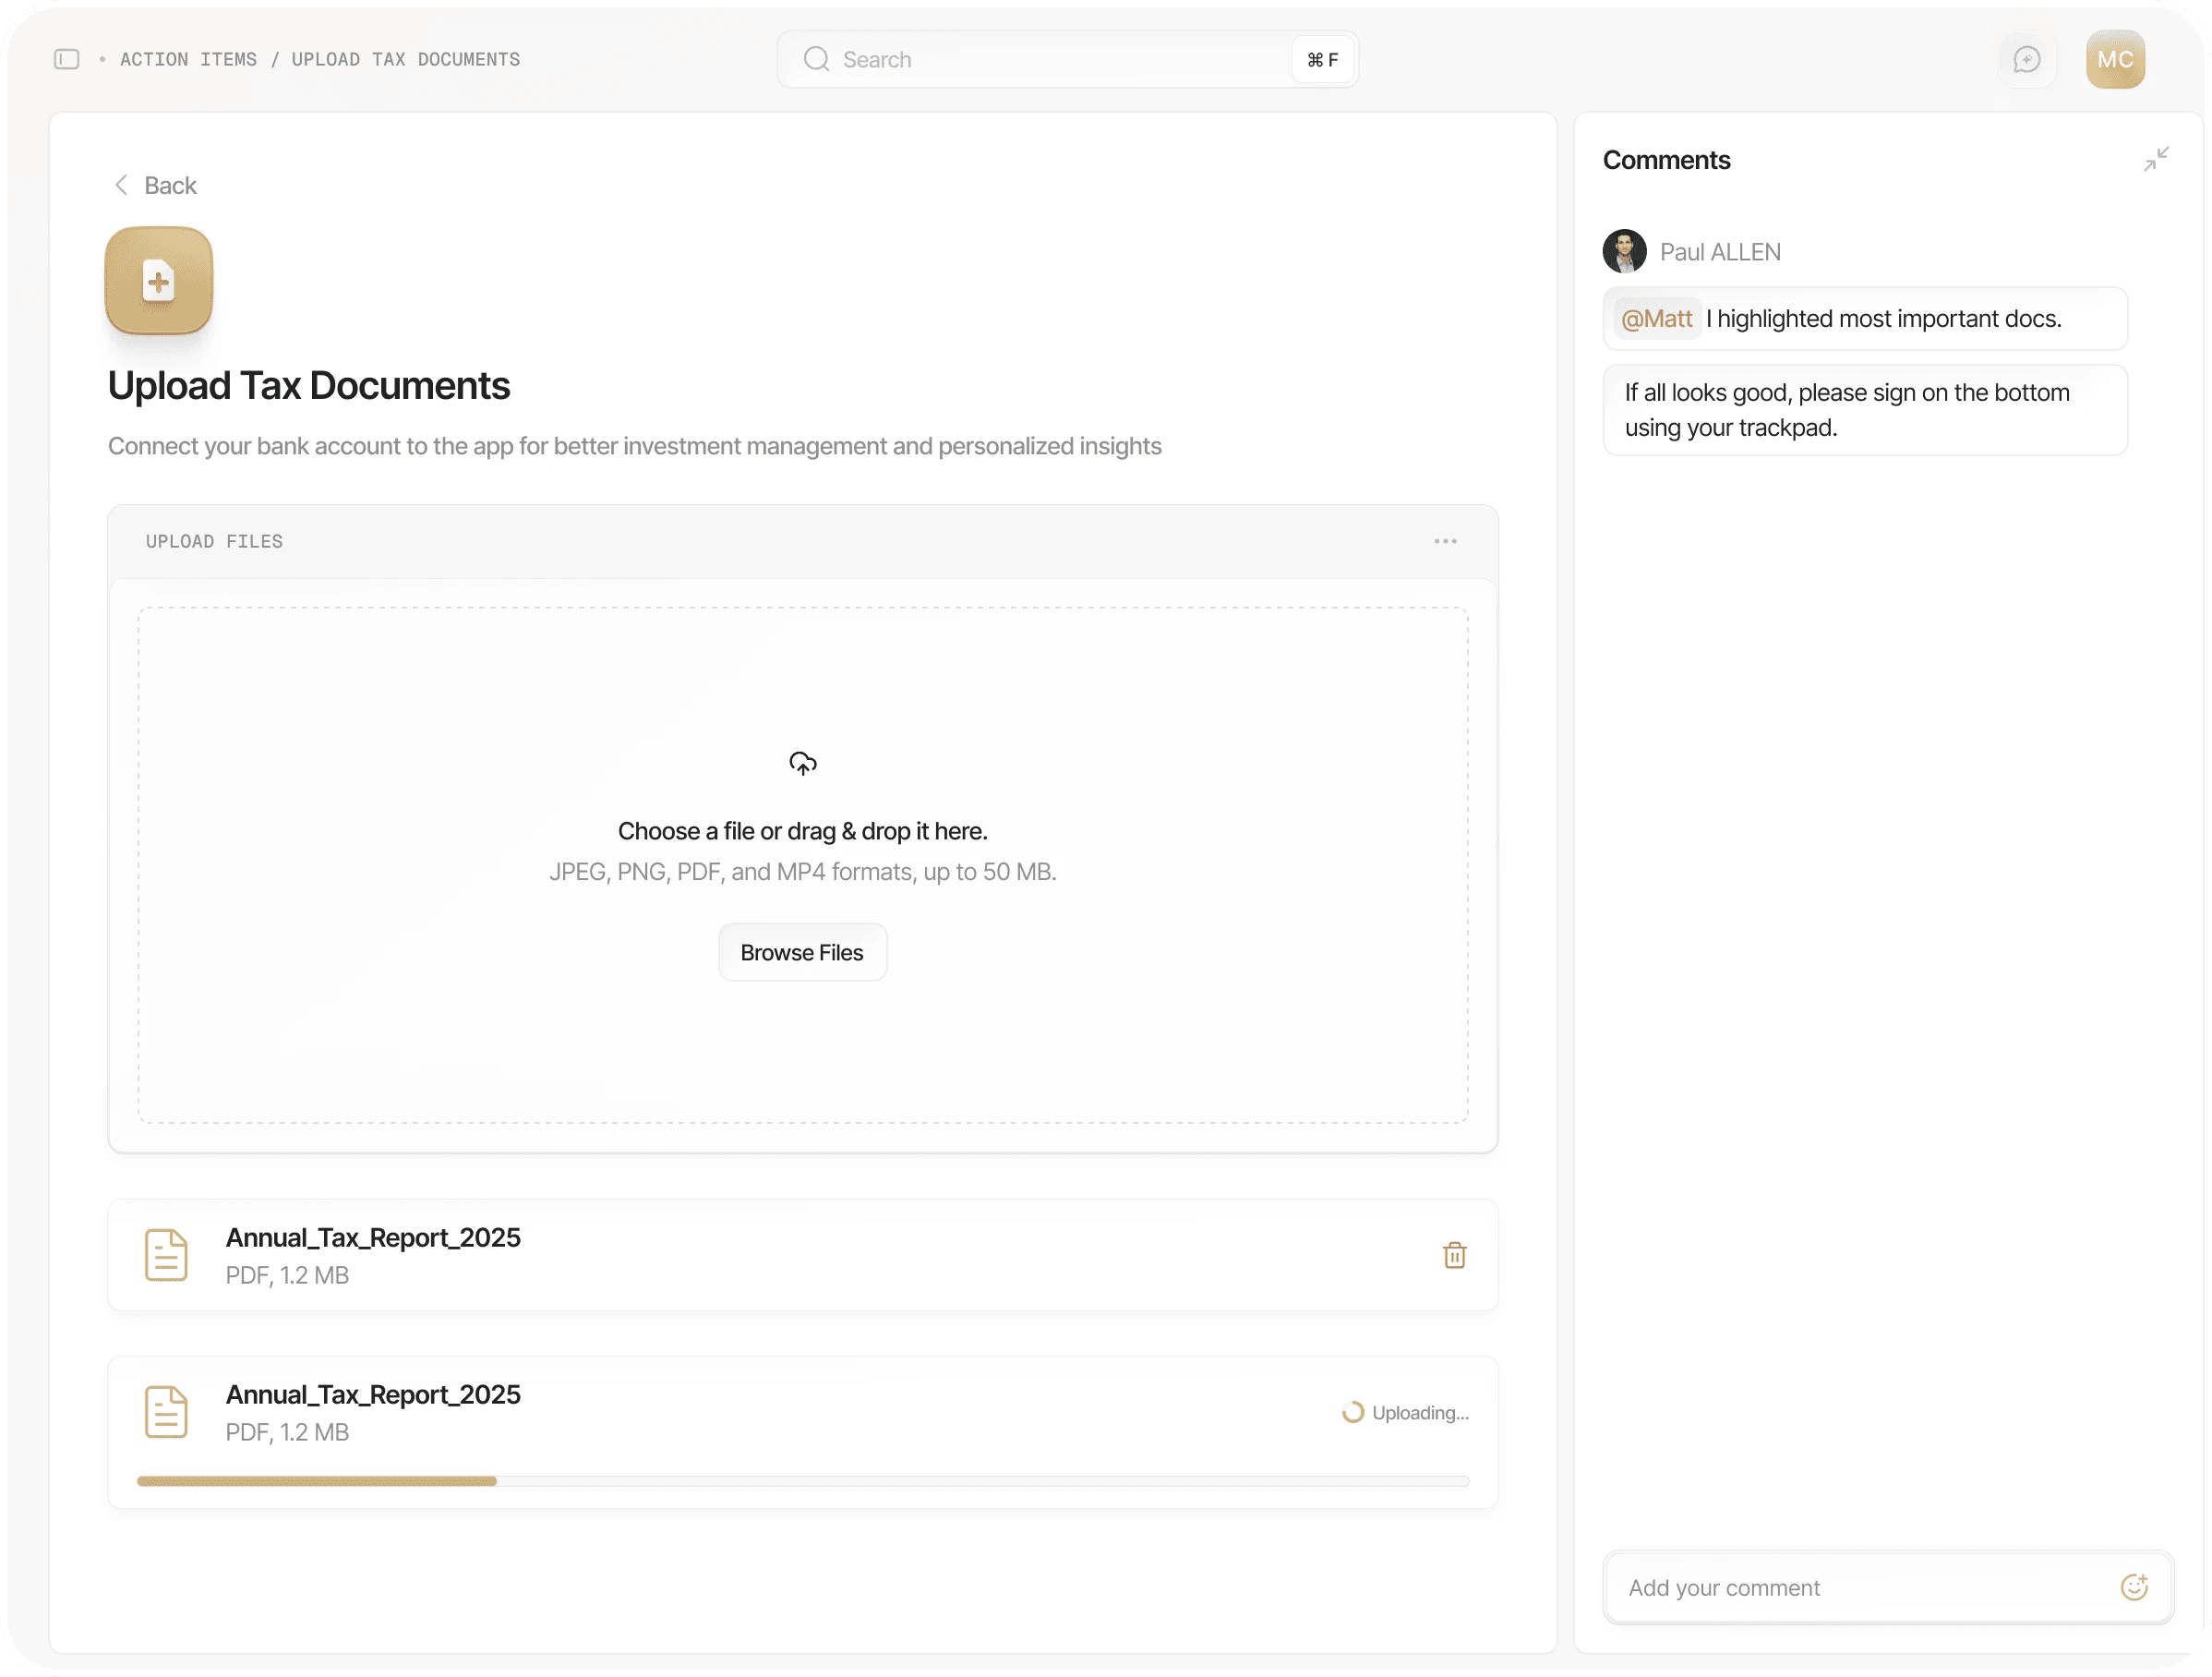This screenshot has width=2212, height=1677.
Task: Open the MC profile avatar
Action: pos(2116,59)
